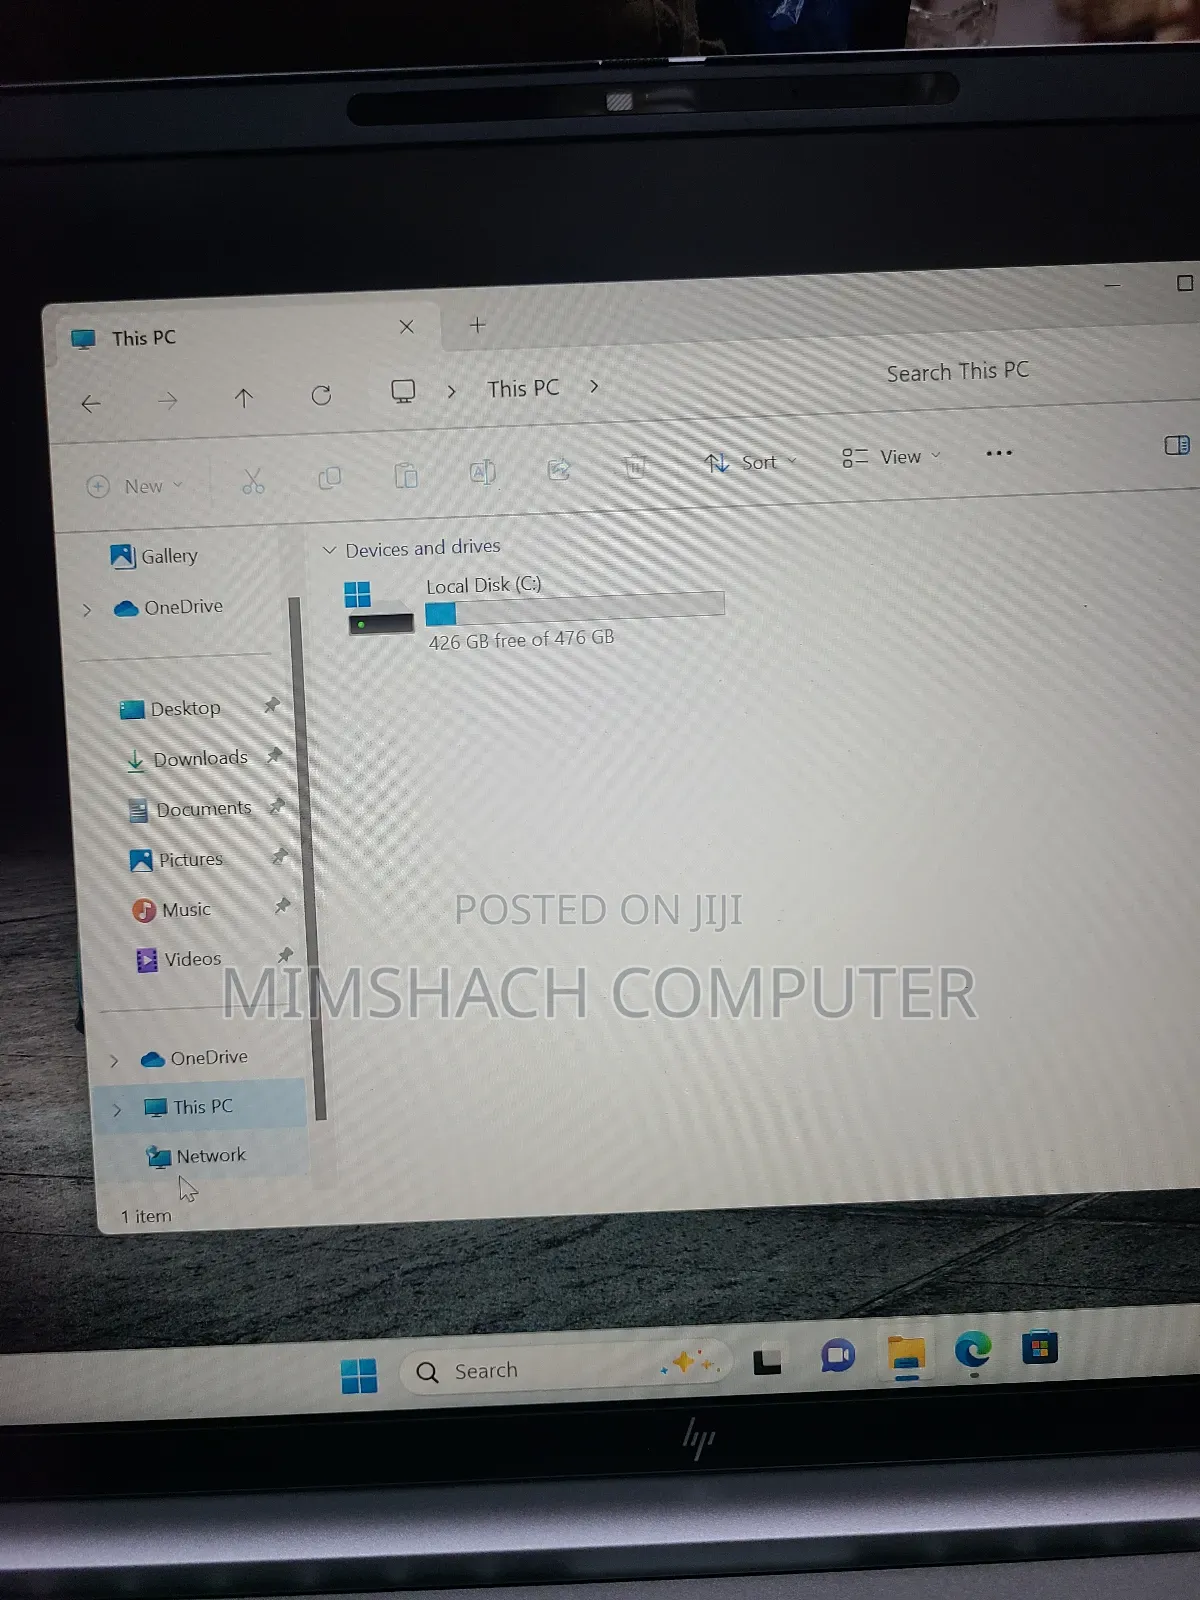The width and height of the screenshot is (1200, 1600).
Task: Open the Music quick access folder
Action: tap(172, 909)
